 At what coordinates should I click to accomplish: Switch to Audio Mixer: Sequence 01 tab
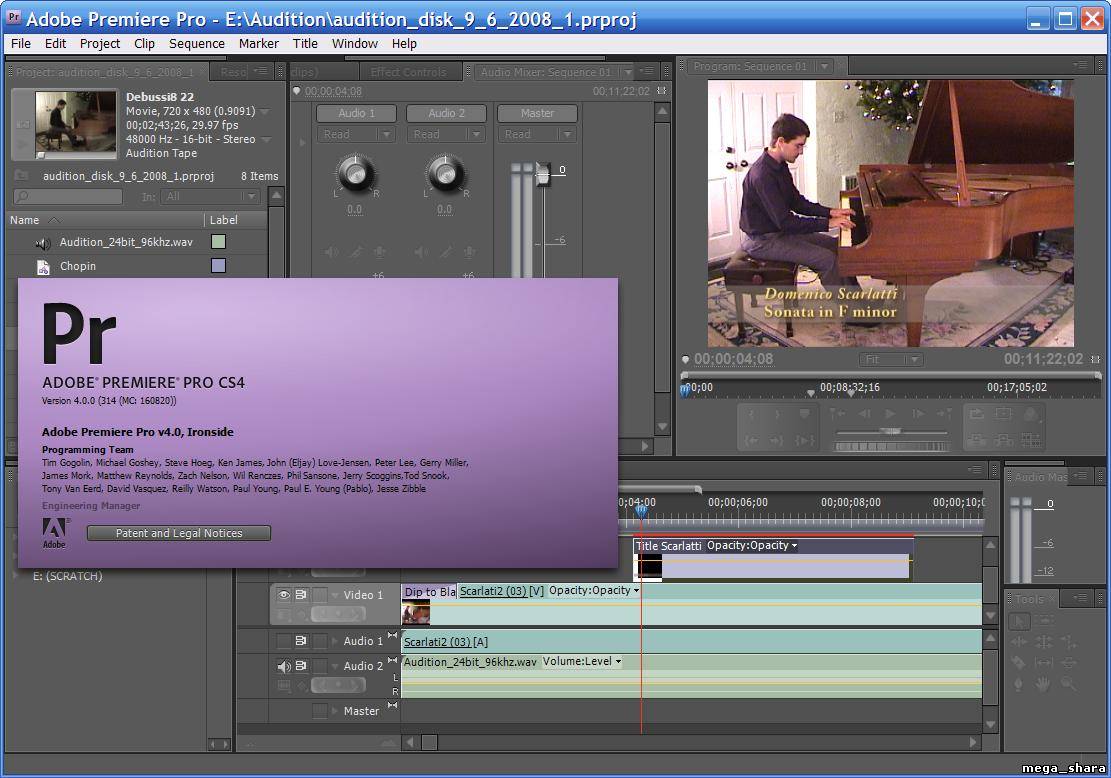[546, 72]
